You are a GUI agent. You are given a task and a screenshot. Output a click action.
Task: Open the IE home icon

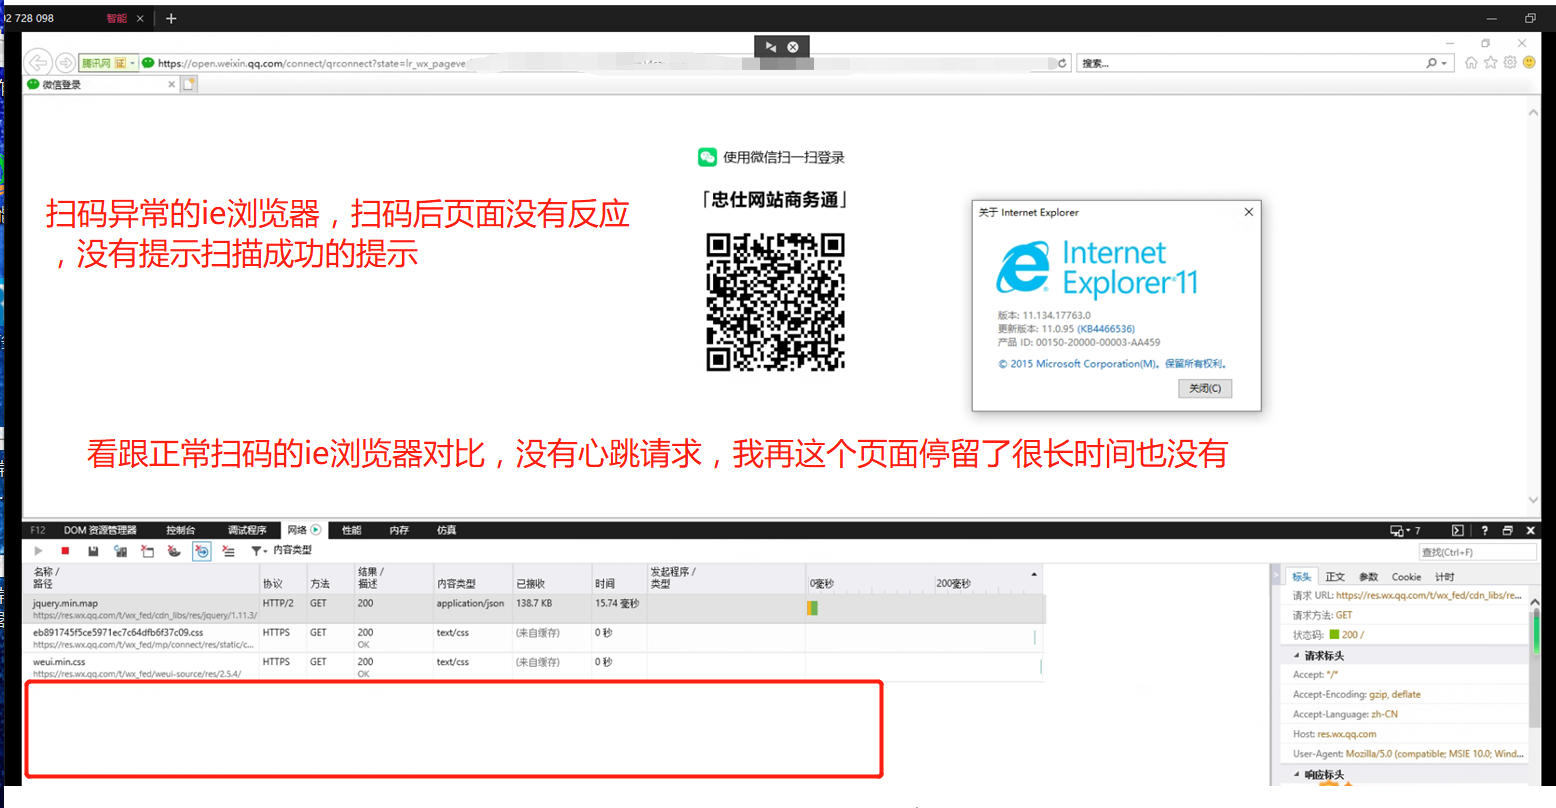coord(1471,62)
